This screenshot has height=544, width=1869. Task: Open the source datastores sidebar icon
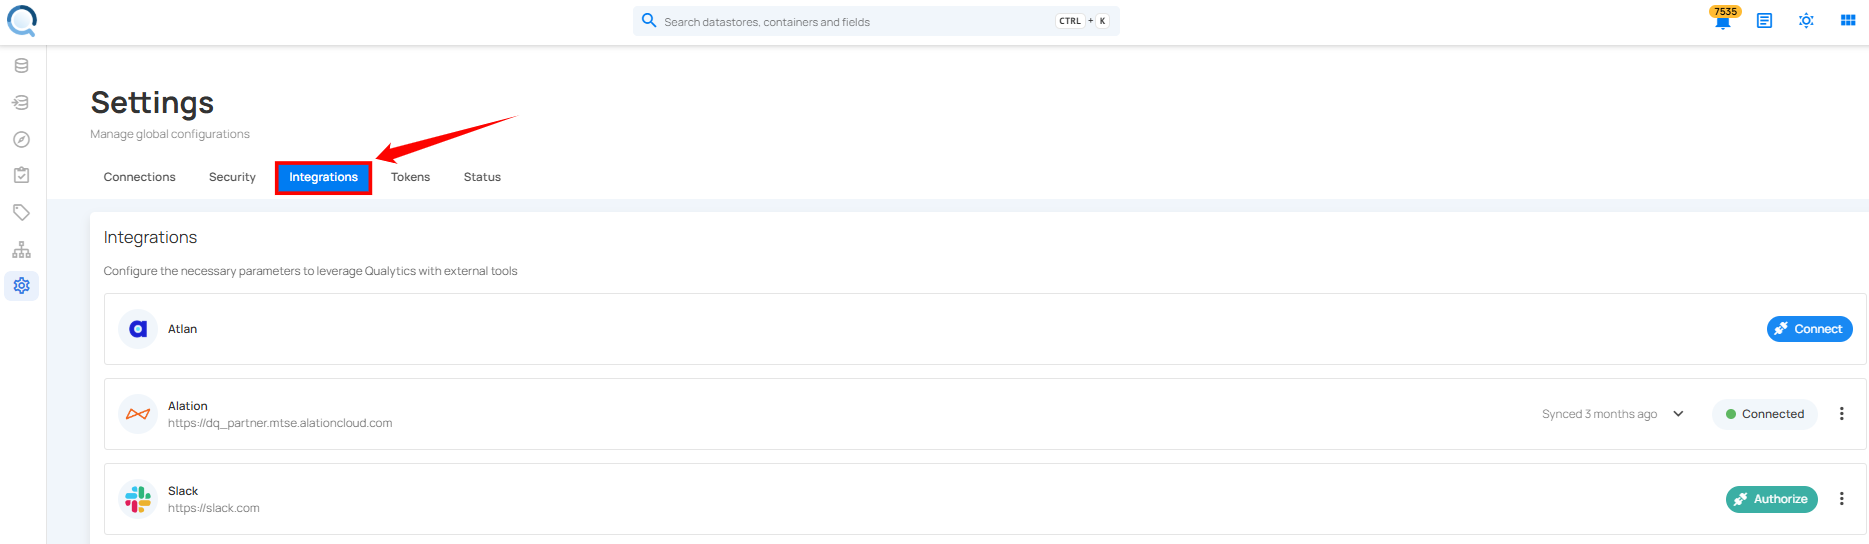coord(21,66)
